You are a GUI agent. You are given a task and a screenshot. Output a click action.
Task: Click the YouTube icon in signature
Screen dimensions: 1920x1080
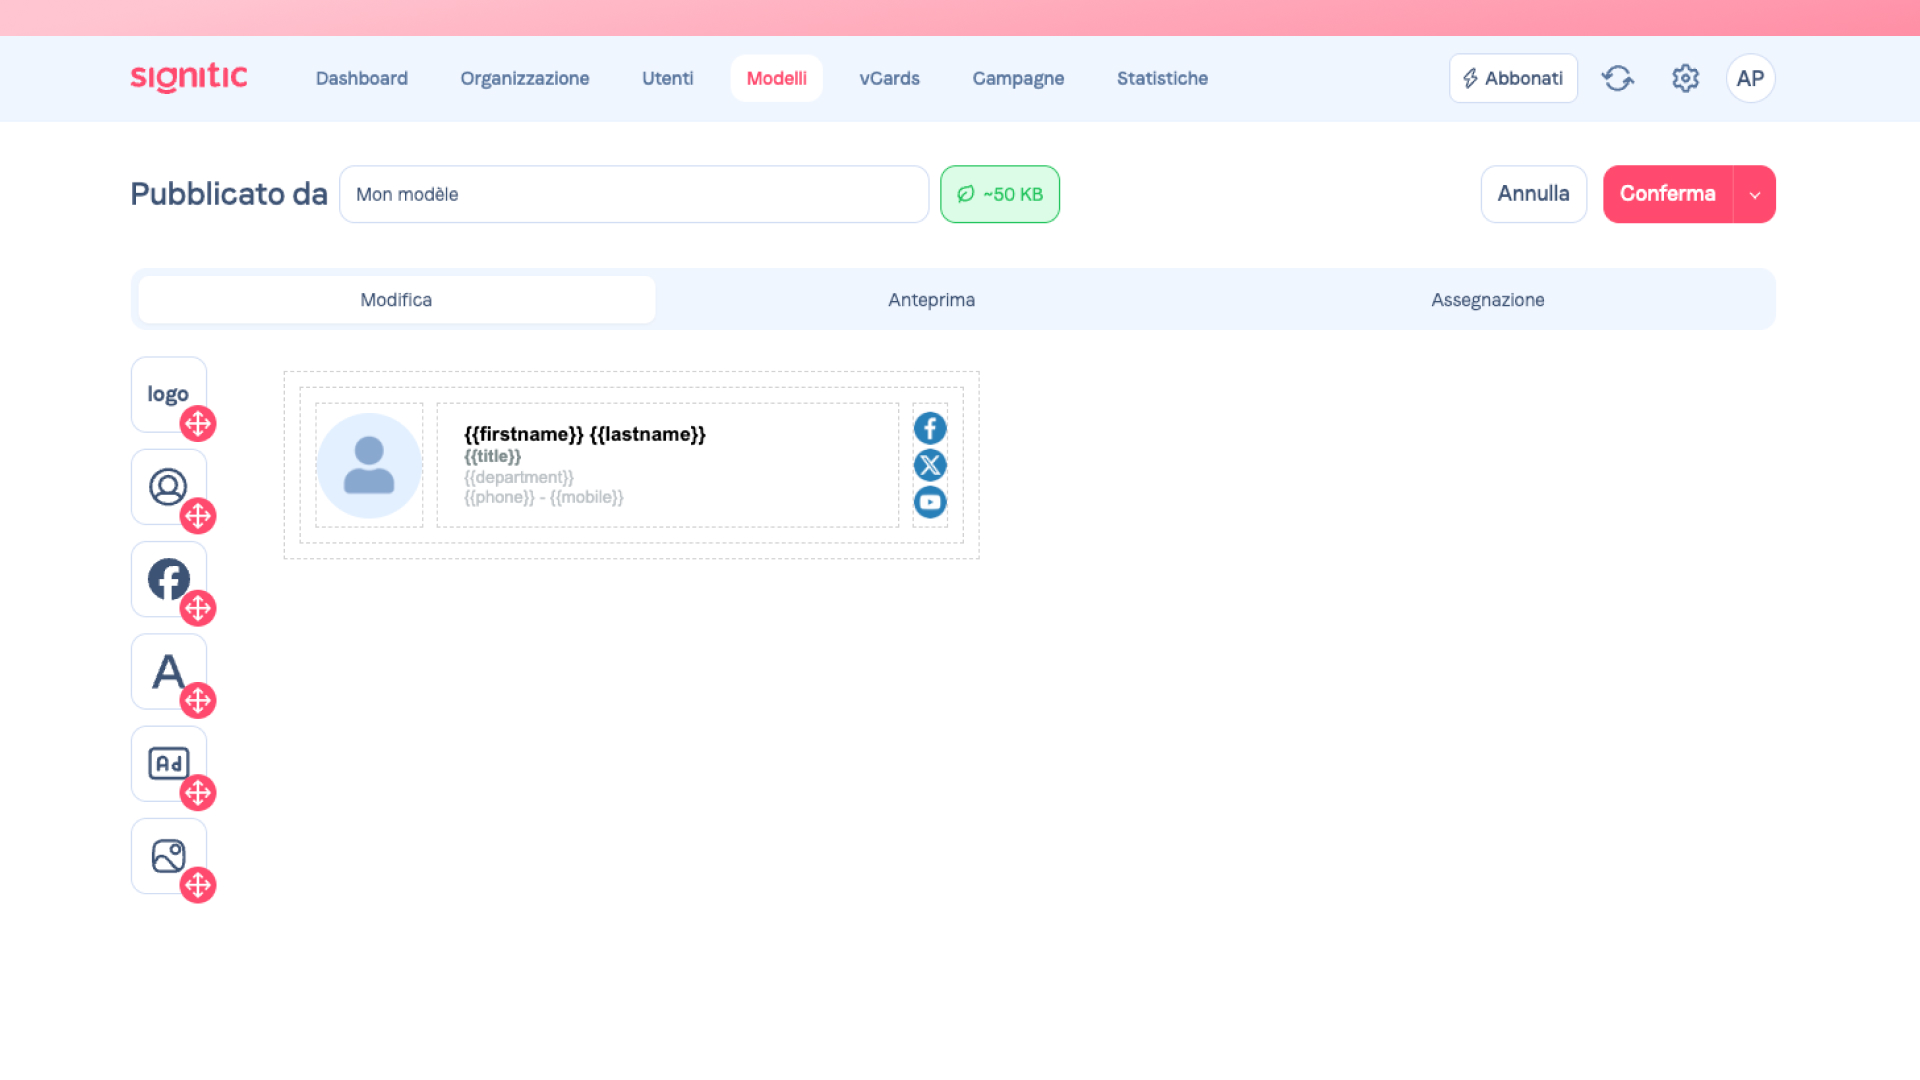(x=930, y=502)
